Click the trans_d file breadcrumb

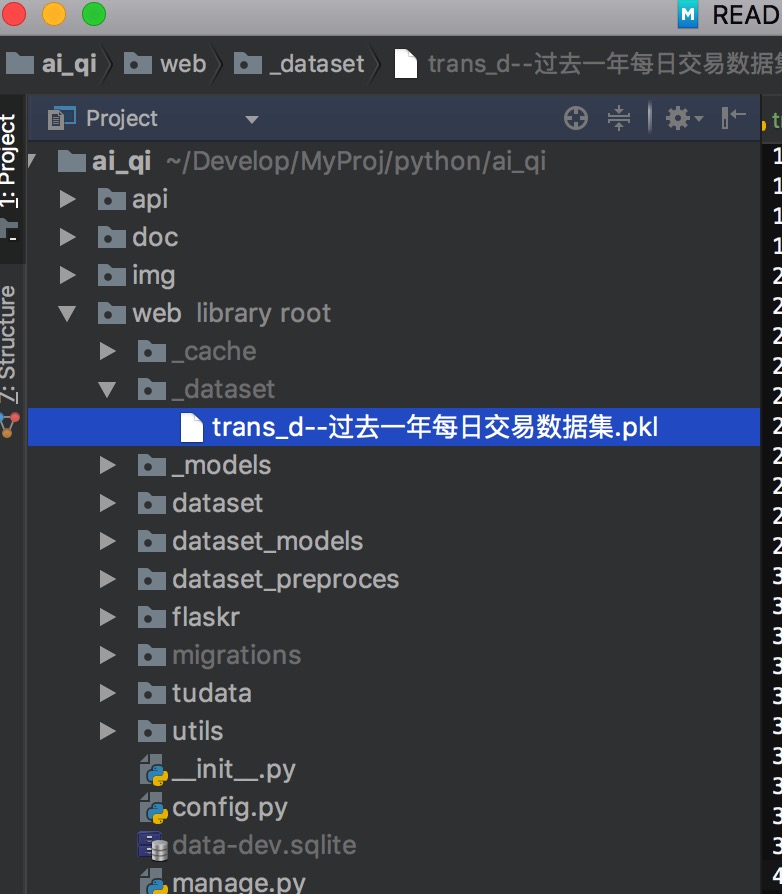[587, 64]
